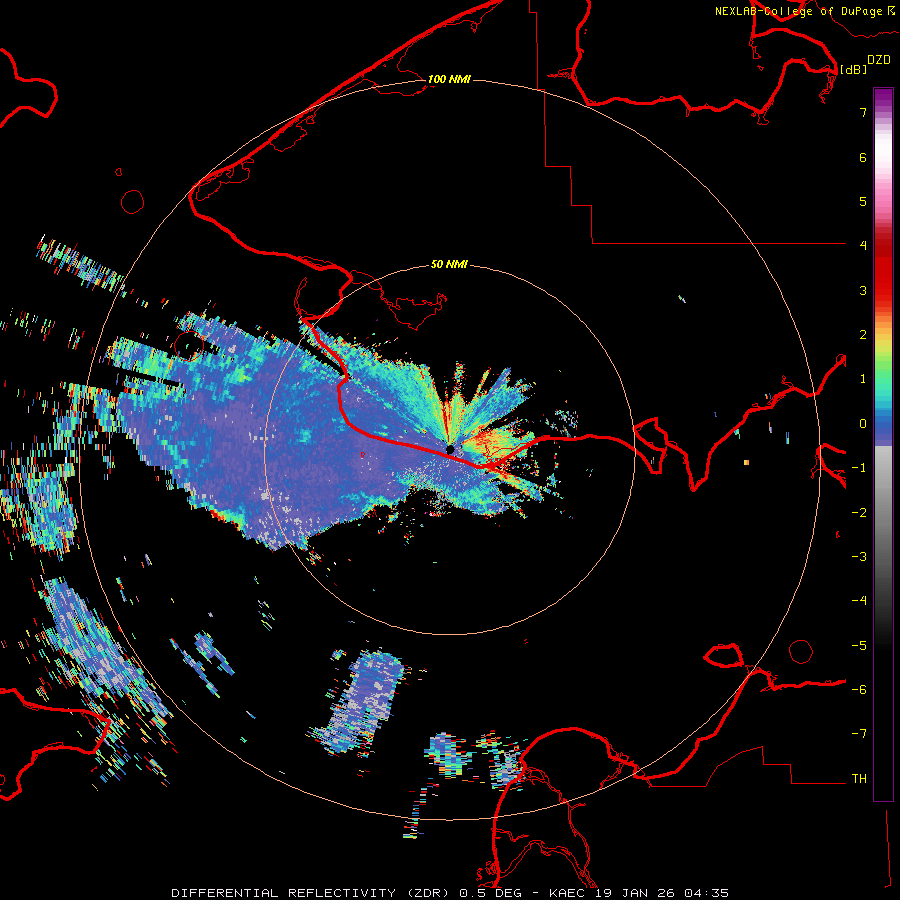
Task: Click the -1 value on color scale
Action: [859, 468]
